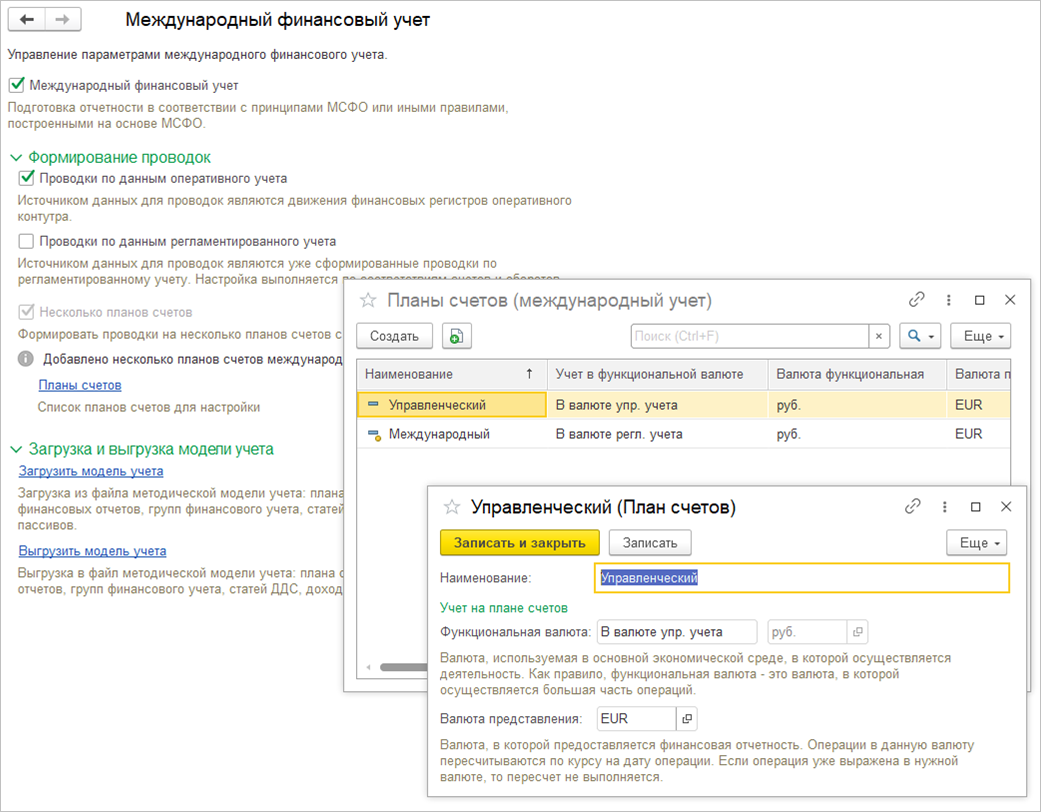Toggle Несколько планов счетов checkbox

[26, 311]
